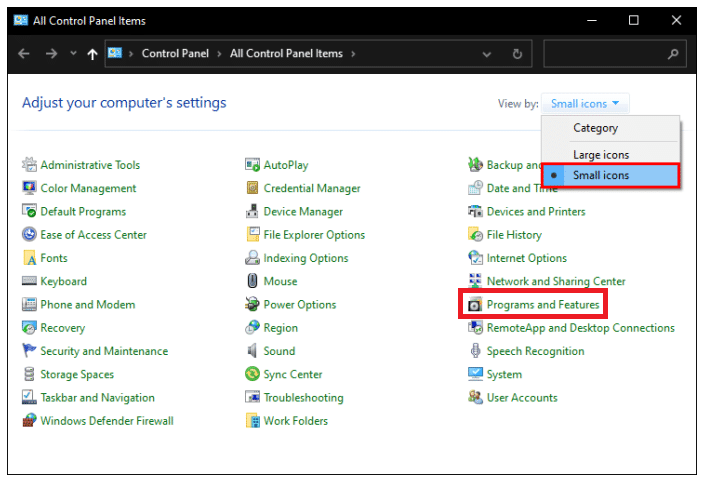Click the AutoPlay icon

[x=253, y=165]
